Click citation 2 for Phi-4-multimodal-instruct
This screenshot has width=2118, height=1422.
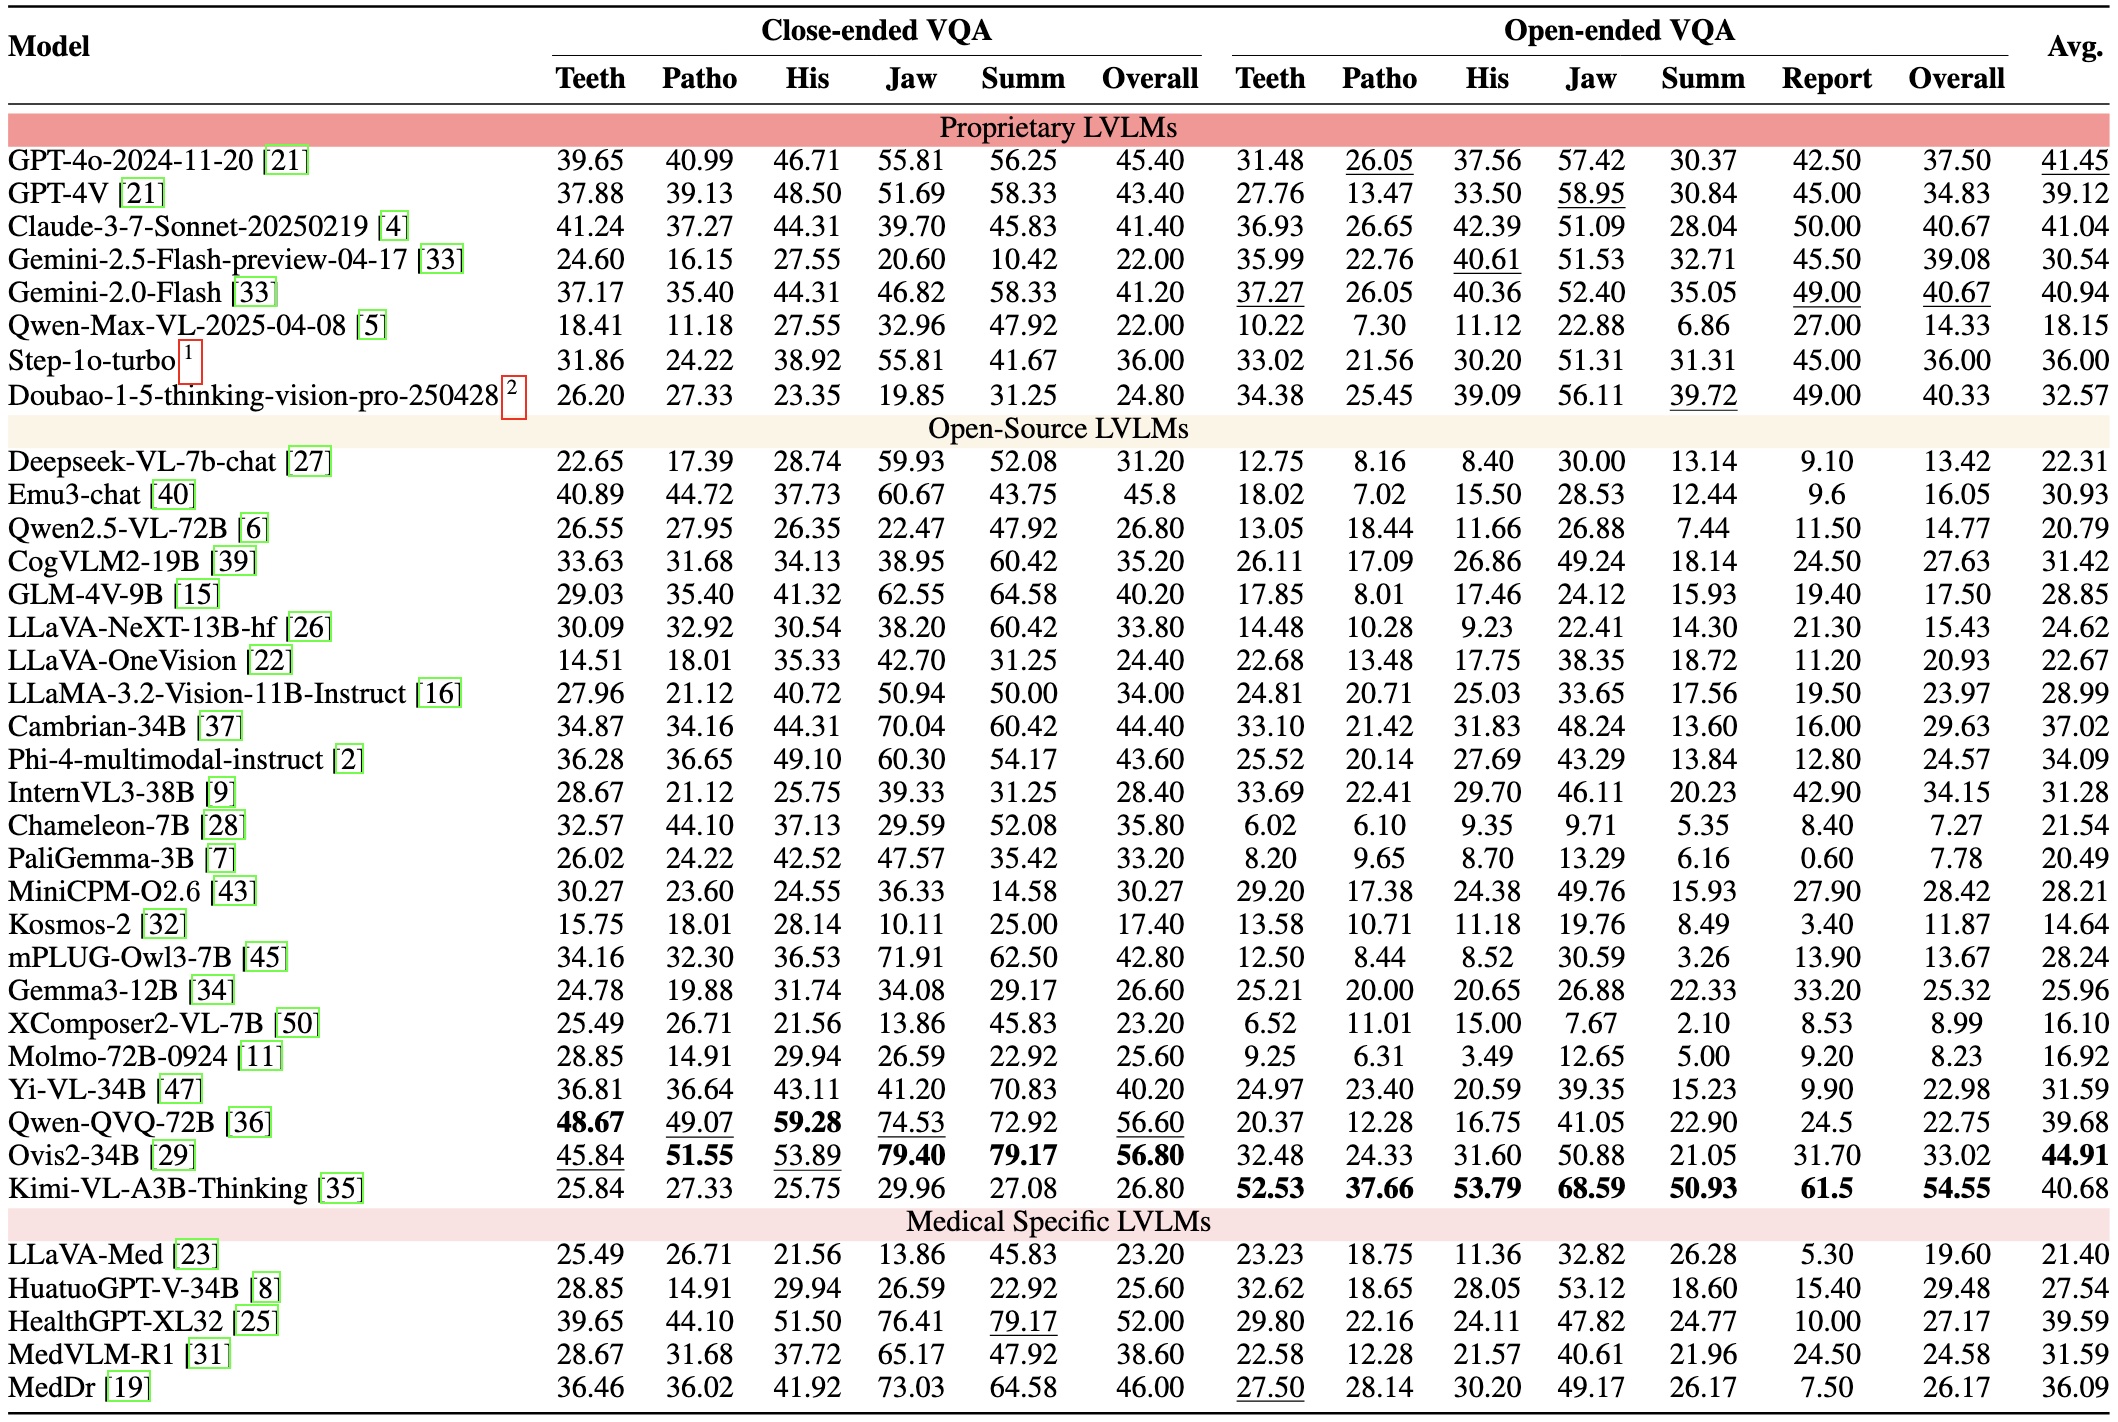tap(349, 760)
